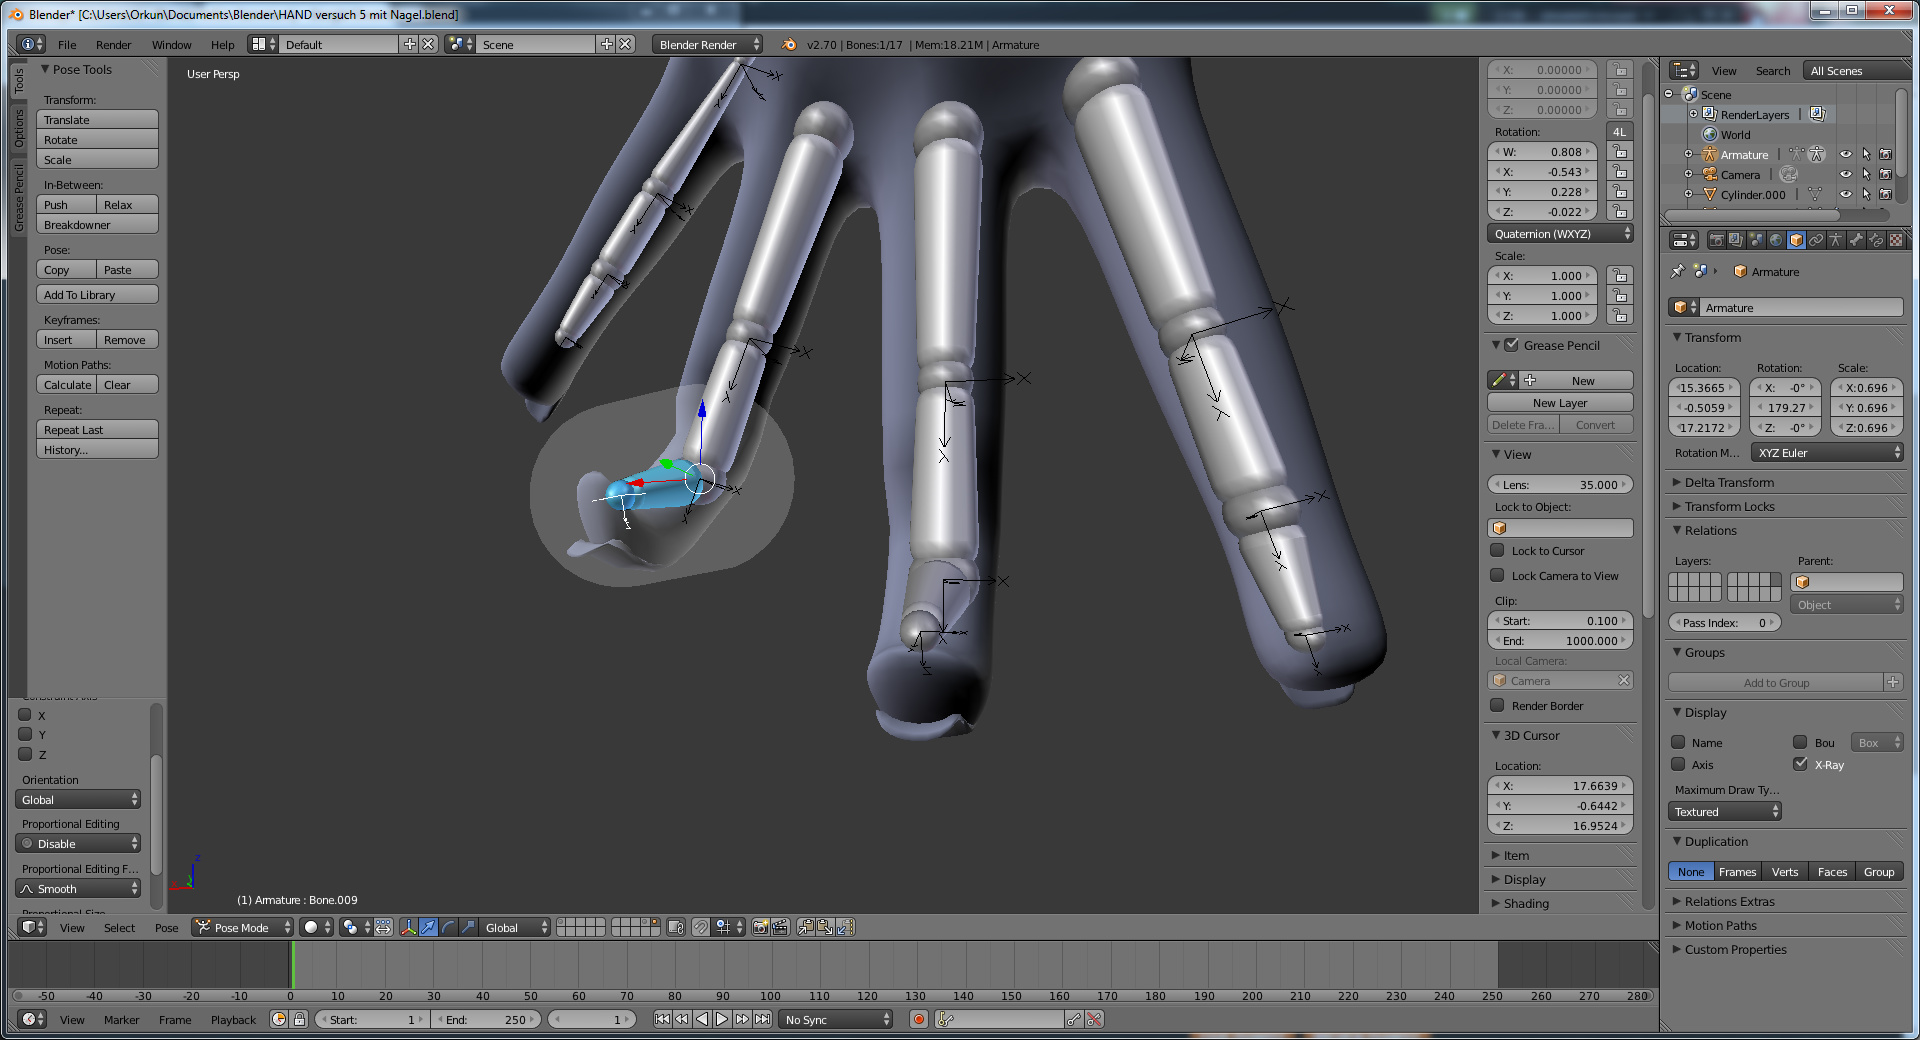Click Insert keyframe button
Image resolution: width=1920 pixels, height=1040 pixels.
[x=66, y=339]
